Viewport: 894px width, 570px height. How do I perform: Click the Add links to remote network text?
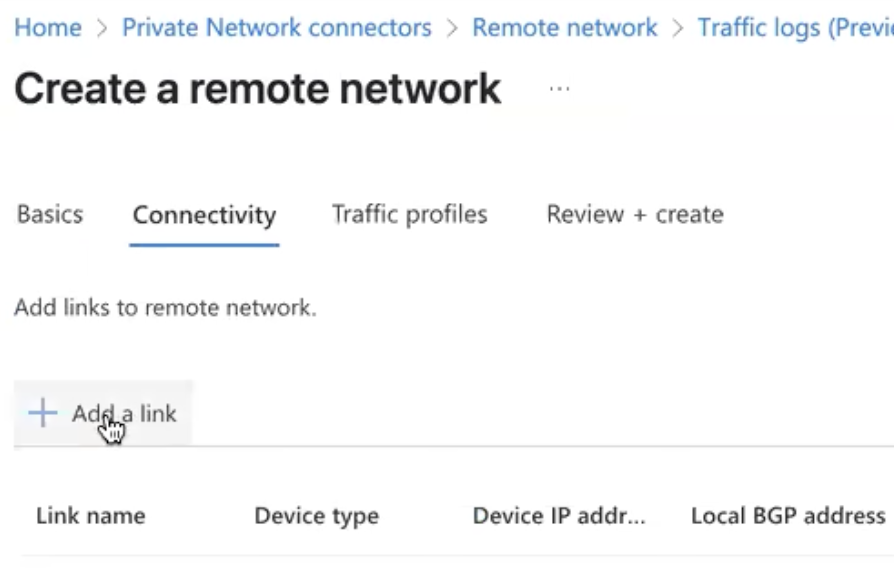165,308
